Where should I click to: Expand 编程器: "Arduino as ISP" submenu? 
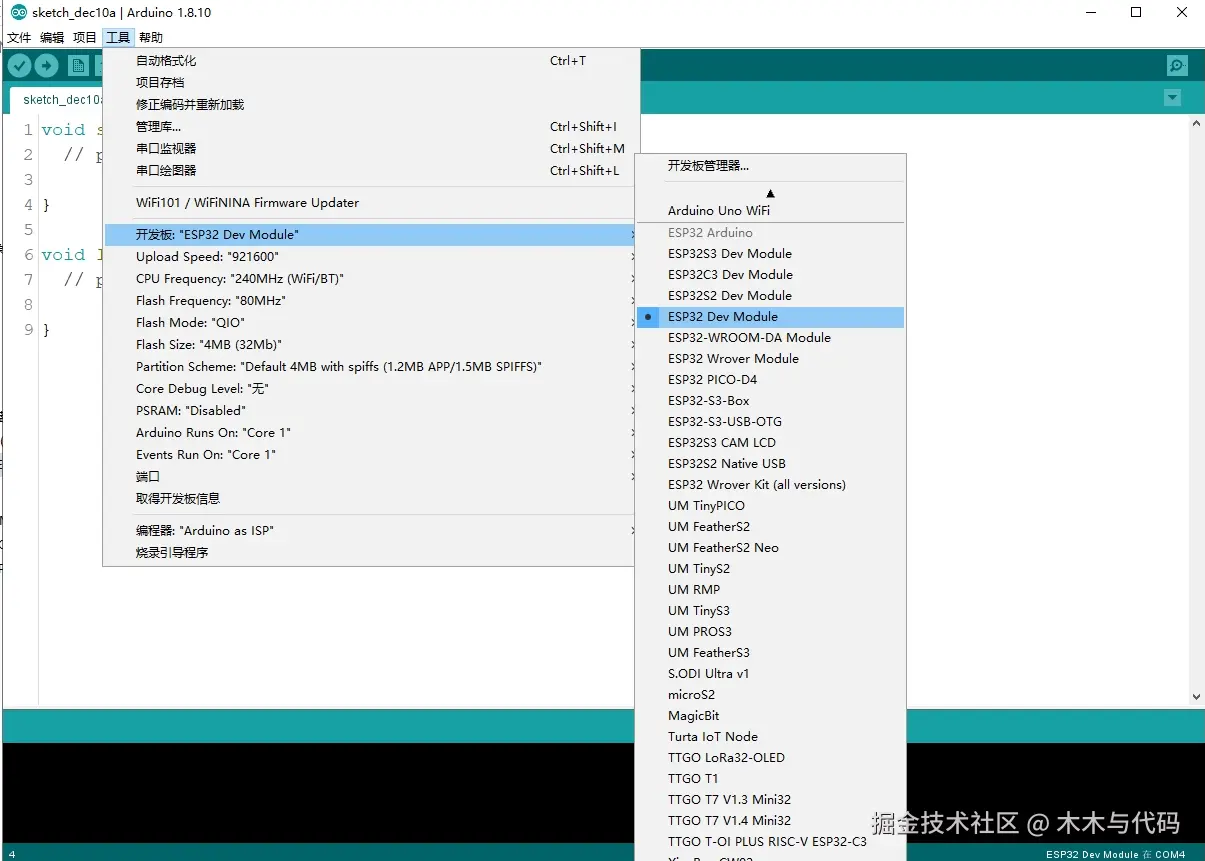[x=370, y=531]
